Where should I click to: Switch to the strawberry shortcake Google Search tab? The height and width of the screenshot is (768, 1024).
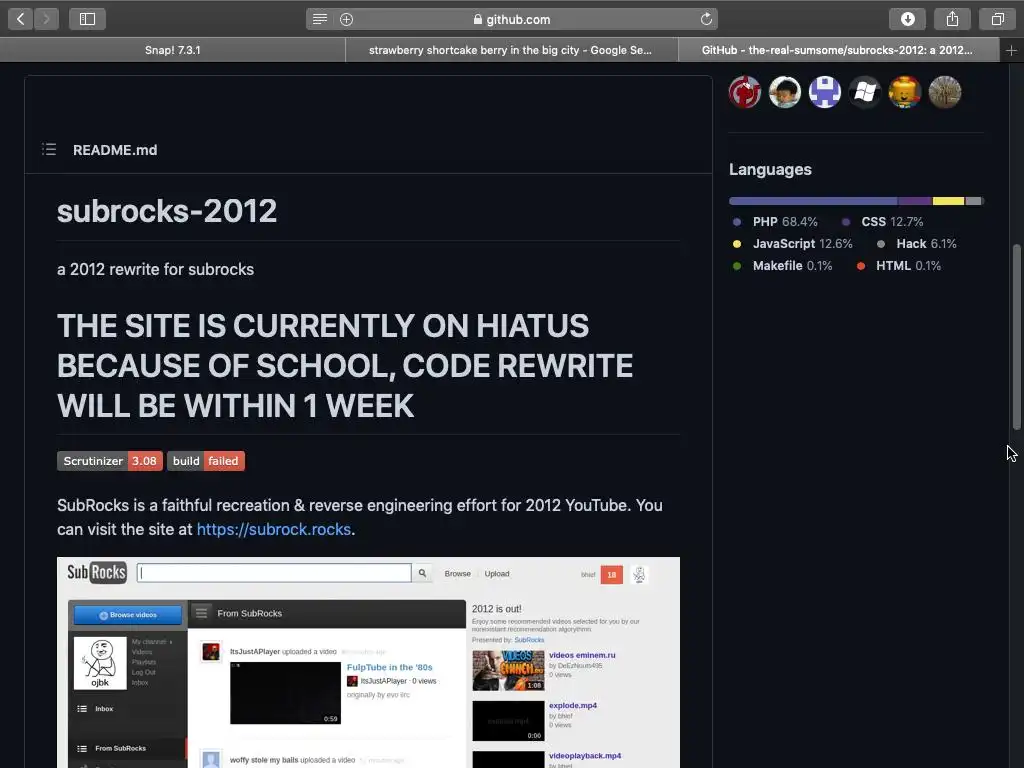tap(511, 50)
